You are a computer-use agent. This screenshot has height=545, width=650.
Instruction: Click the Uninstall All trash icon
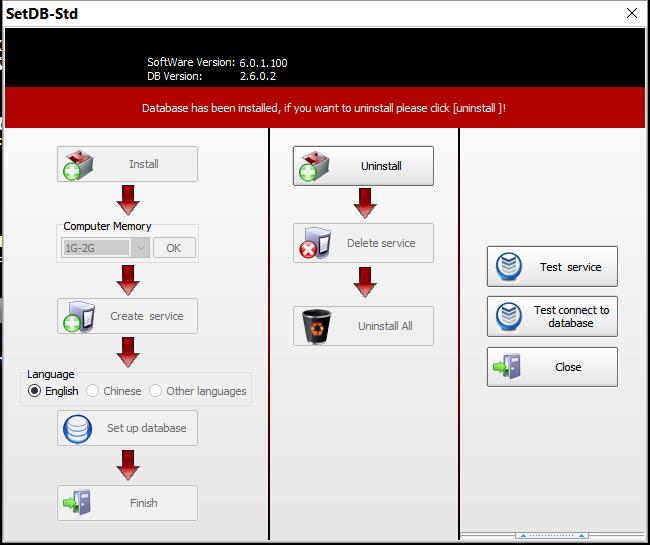tap(317, 326)
